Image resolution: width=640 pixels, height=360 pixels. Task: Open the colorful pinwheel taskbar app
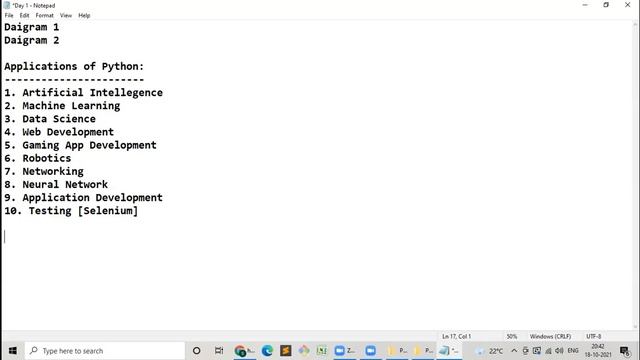coord(304,351)
